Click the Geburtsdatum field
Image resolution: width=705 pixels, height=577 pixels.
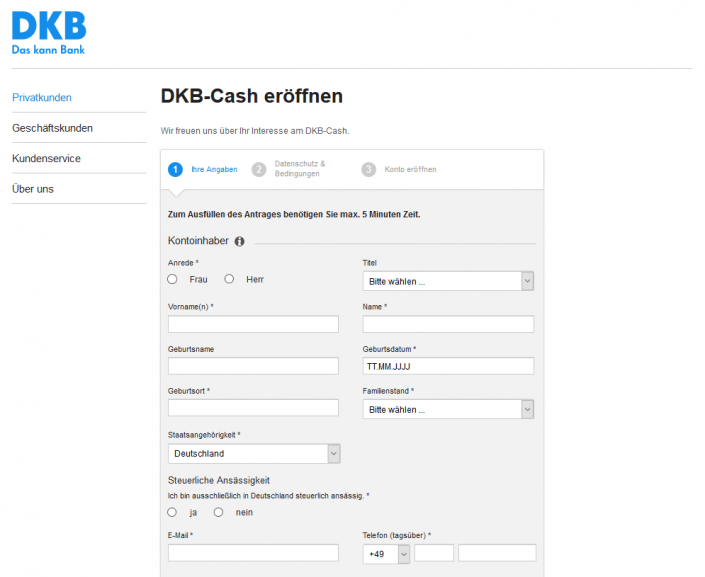(x=448, y=366)
